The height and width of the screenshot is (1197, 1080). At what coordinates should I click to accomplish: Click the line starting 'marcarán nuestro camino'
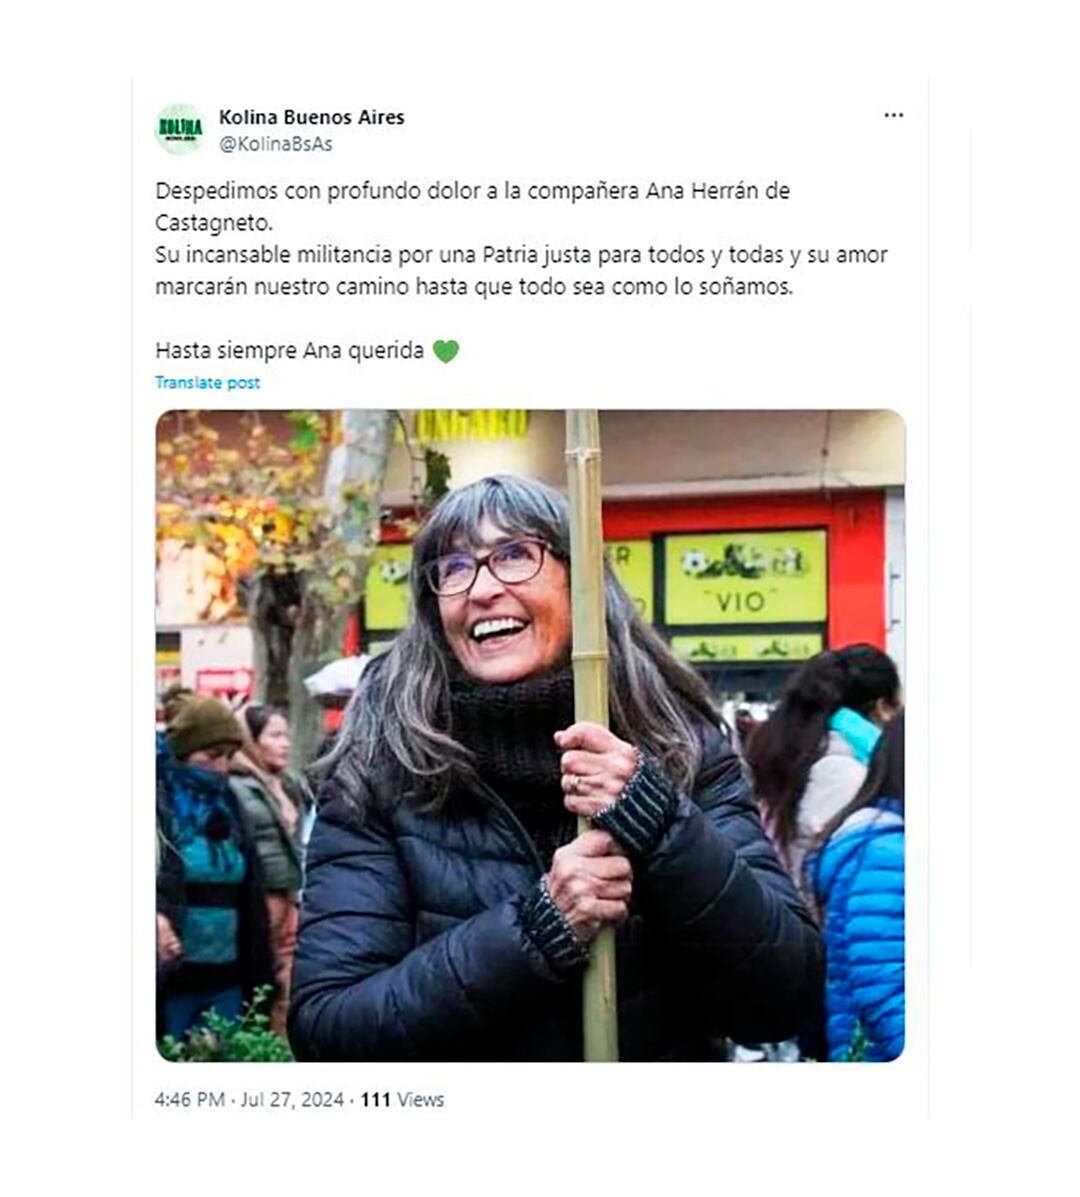[474, 287]
